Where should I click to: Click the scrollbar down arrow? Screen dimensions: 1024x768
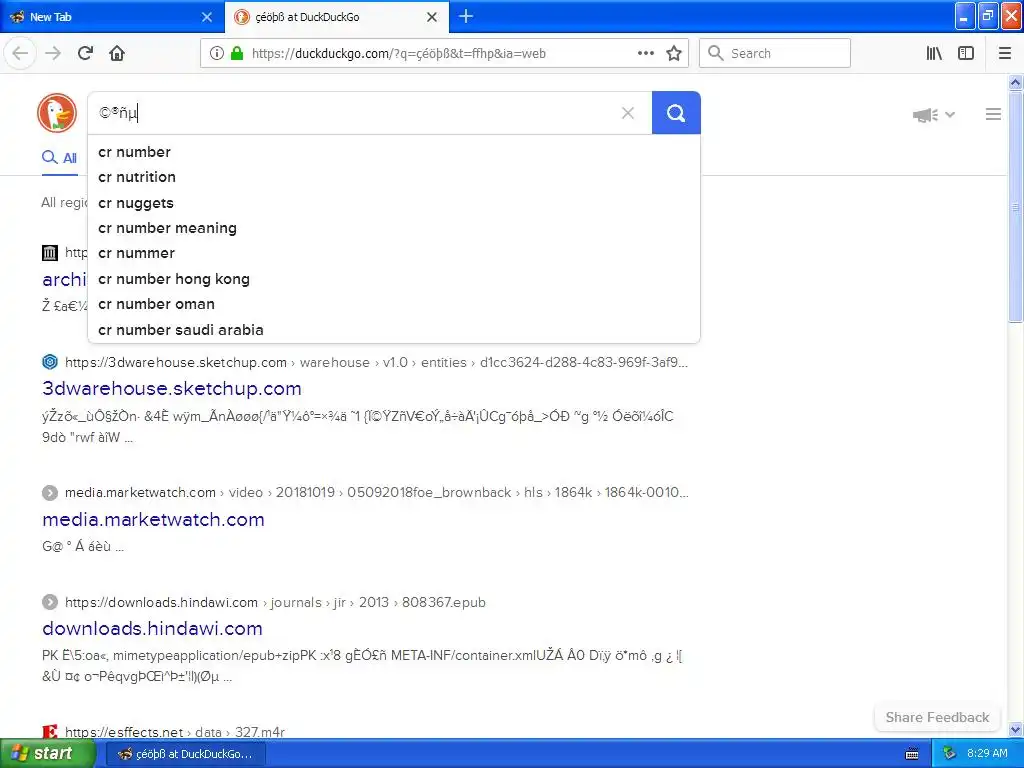coord(1015,729)
